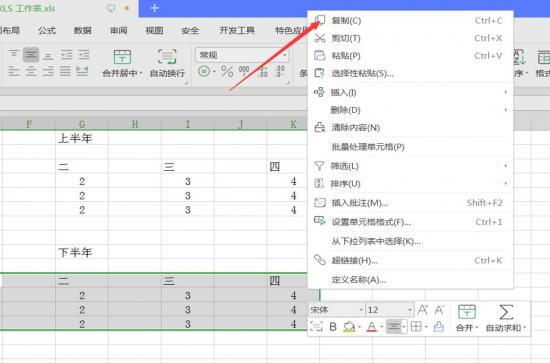Click the increase indent icon

pos(83,55)
